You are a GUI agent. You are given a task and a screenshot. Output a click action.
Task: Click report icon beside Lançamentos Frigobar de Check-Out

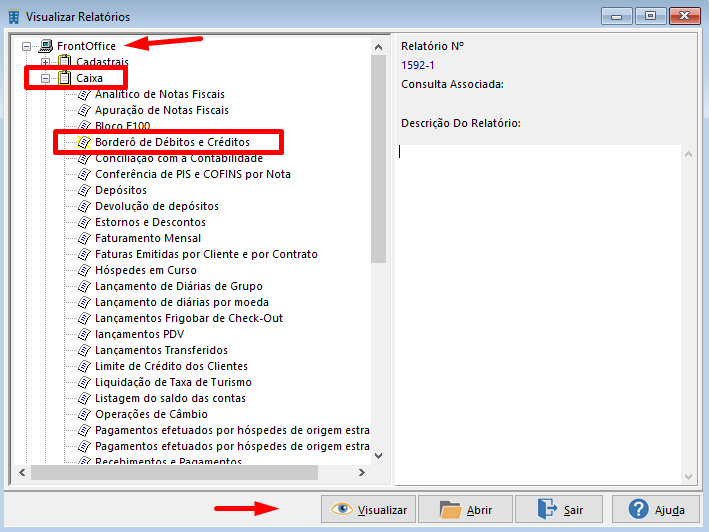(x=84, y=318)
